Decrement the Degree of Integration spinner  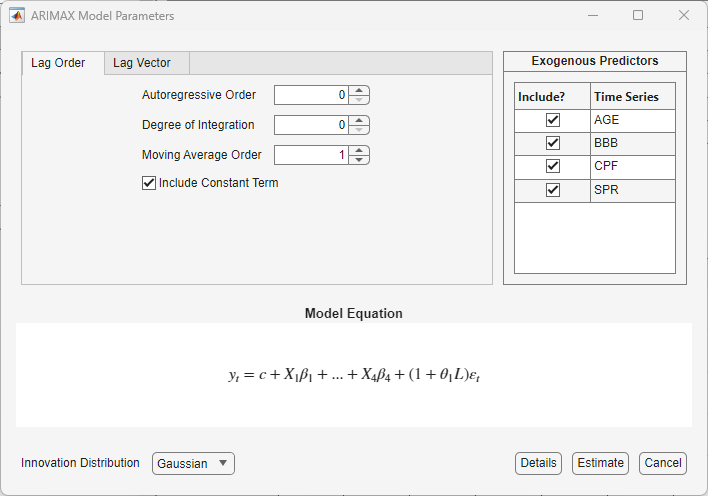[x=360, y=130]
